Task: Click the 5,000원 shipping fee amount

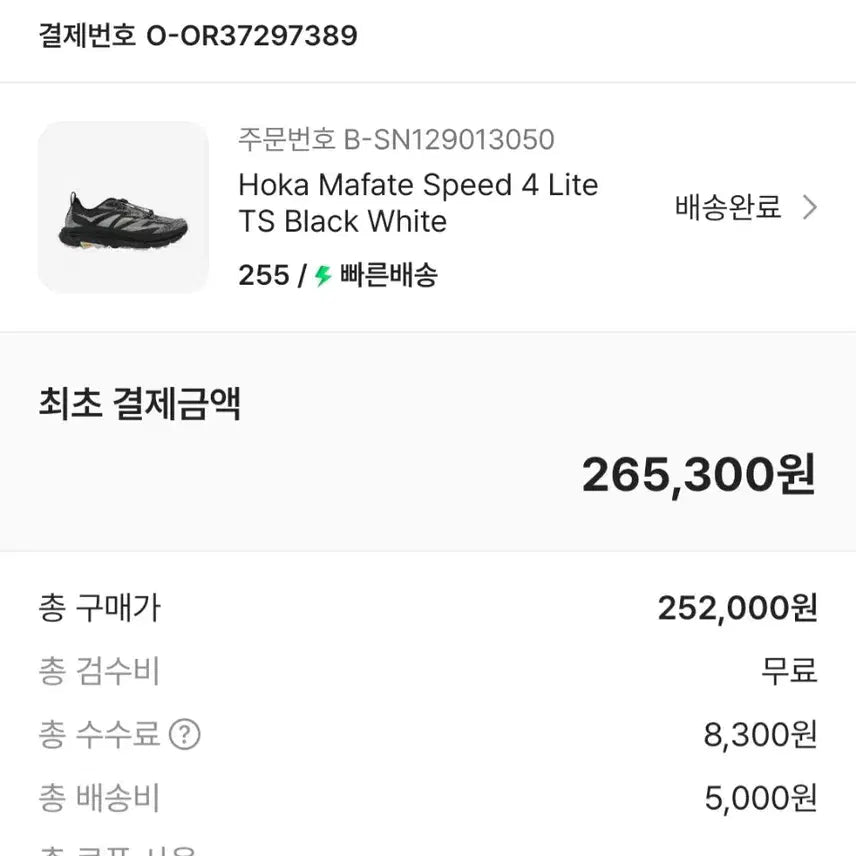Action: tap(762, 798)
